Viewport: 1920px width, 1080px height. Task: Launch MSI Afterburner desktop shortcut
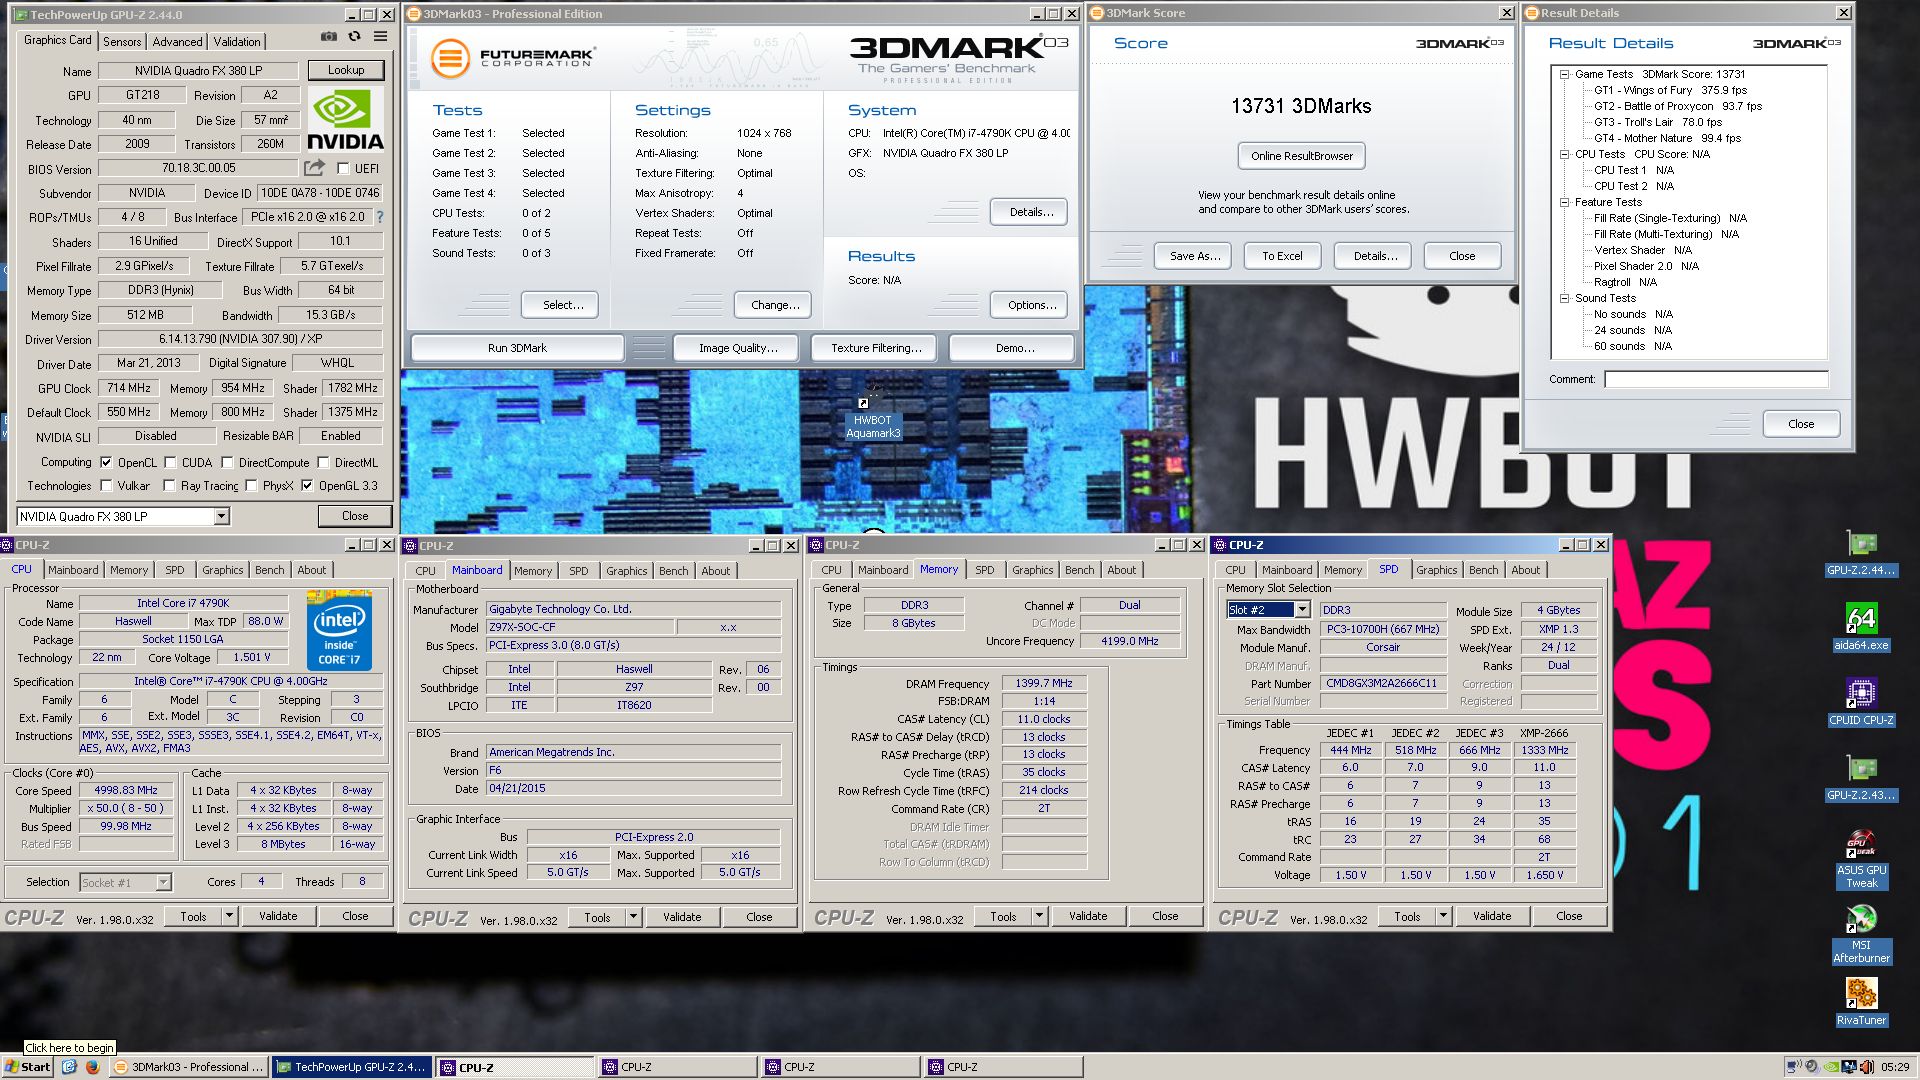point(1861,934)
